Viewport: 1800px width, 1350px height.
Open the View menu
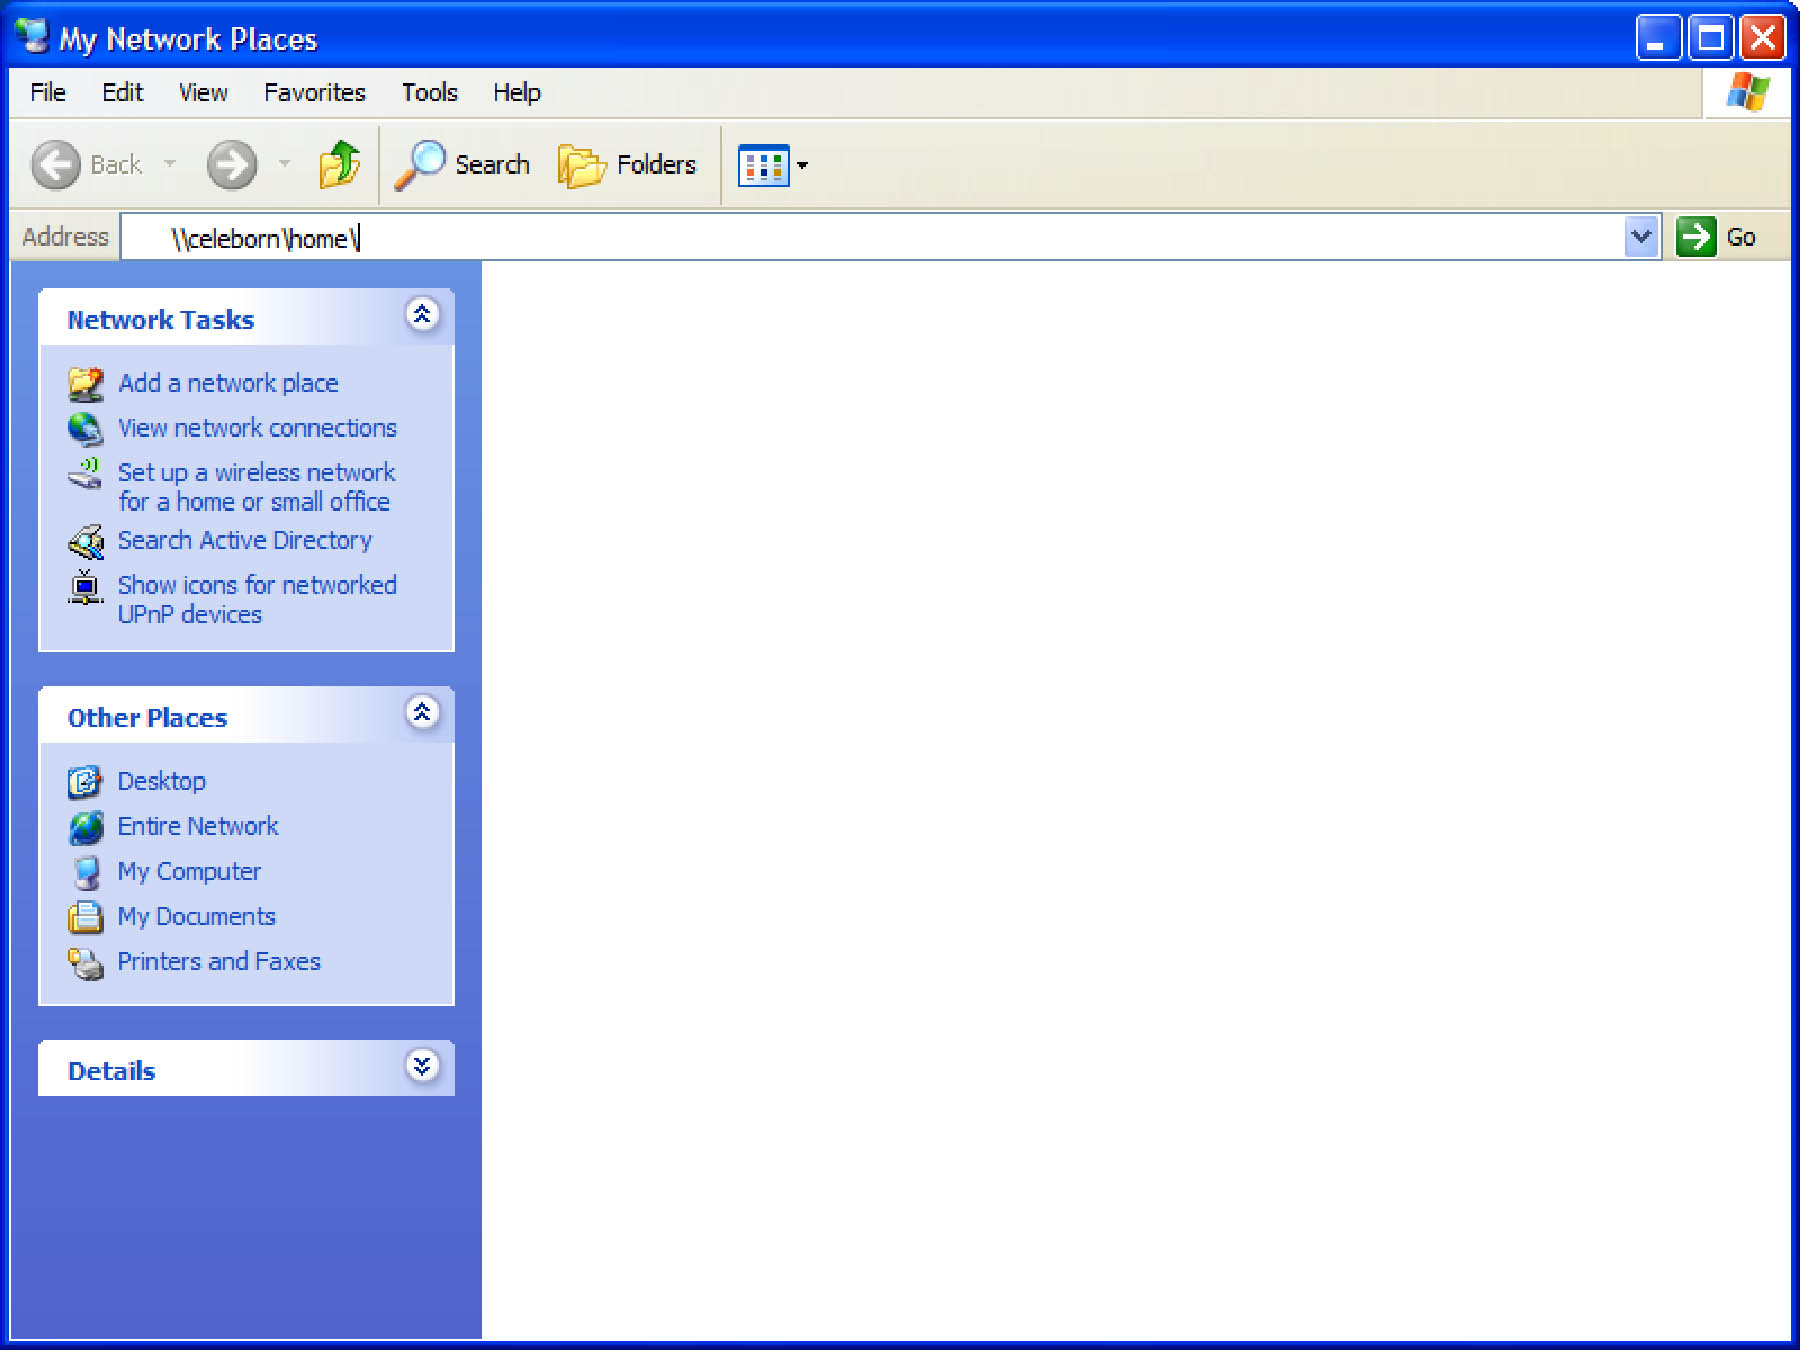click(203, 92)
